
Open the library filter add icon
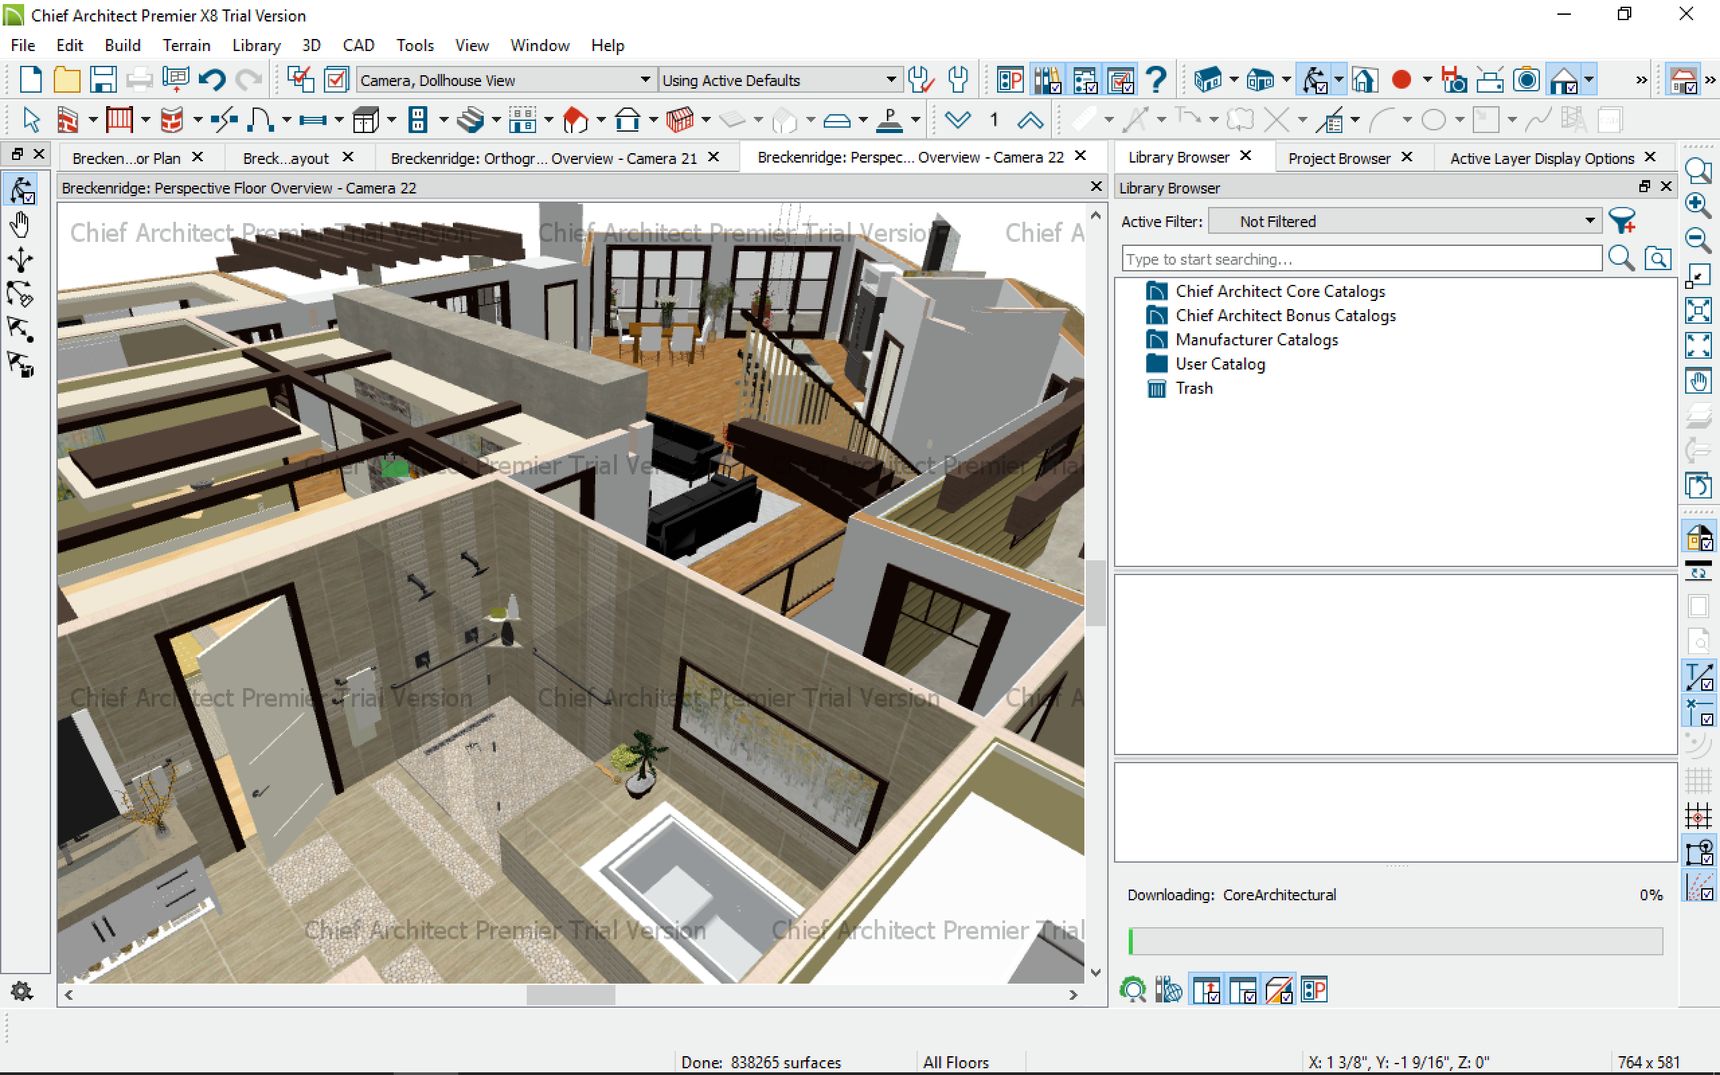pyautogui.click(x=1623, y=221)
